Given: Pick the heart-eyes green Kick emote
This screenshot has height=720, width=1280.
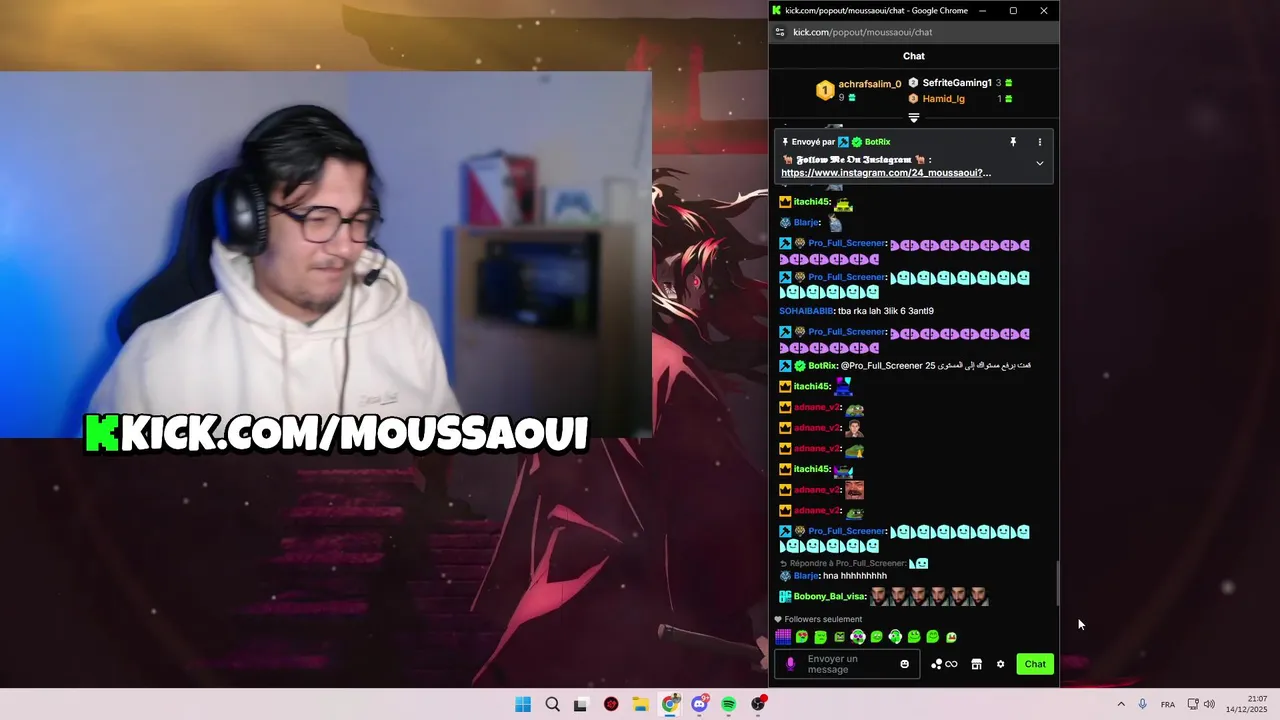Looking at the screenshot, I should [x=802, y=637].
